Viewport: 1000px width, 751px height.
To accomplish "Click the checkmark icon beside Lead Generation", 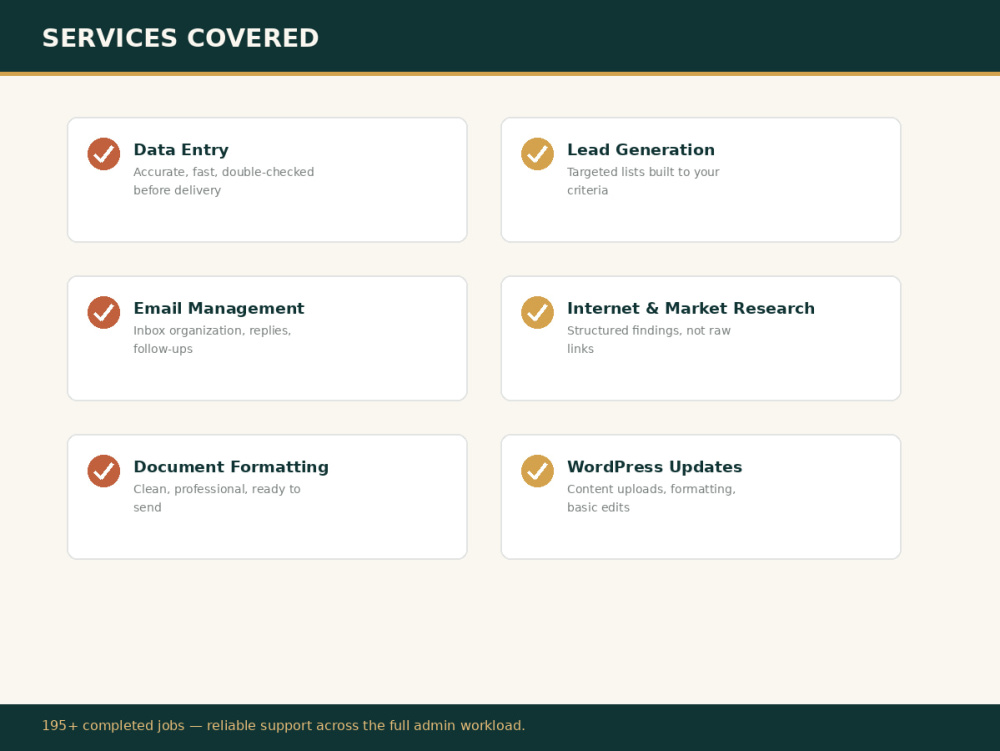I will click(538, 154).
